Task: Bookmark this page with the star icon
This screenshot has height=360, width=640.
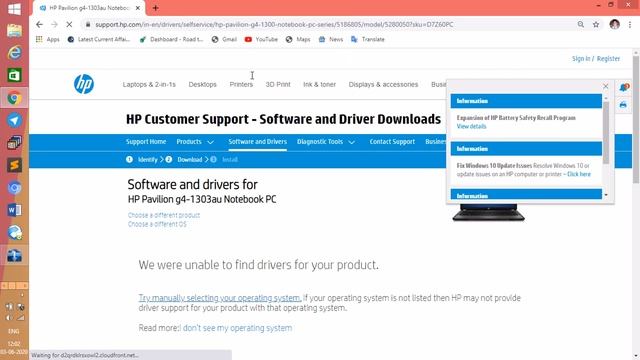Action: click(596, 24)
